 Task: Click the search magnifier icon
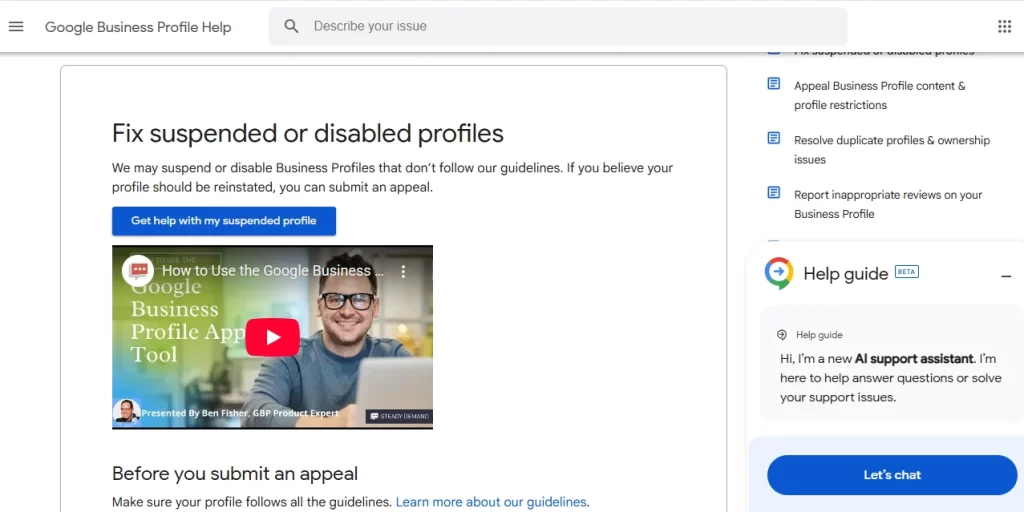coord(291,26)
